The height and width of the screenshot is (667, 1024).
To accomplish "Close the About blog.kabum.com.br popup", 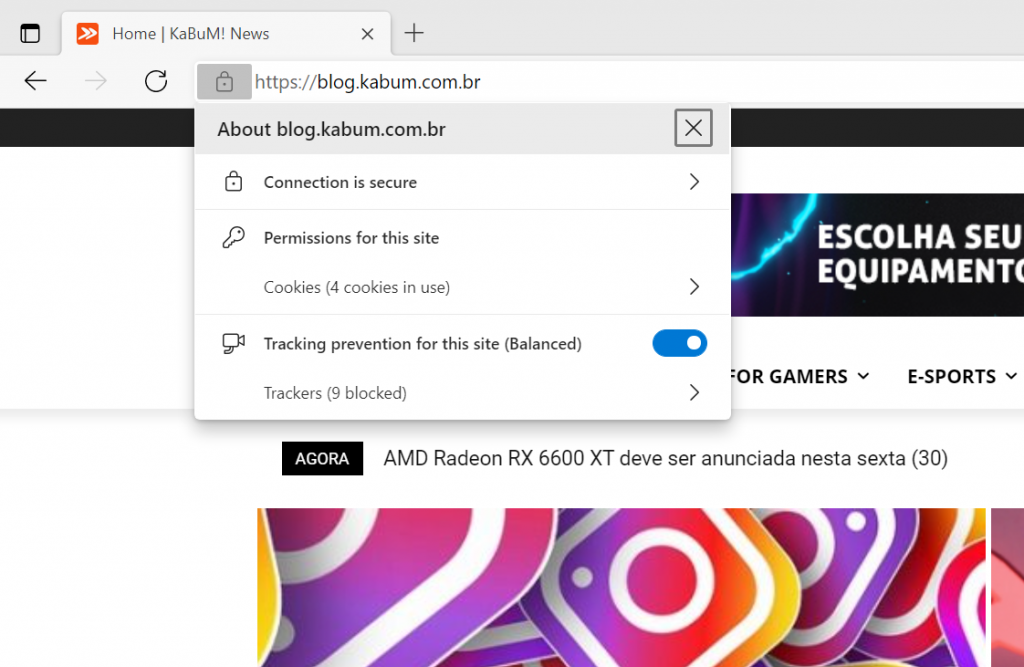I will coord(693,128).
